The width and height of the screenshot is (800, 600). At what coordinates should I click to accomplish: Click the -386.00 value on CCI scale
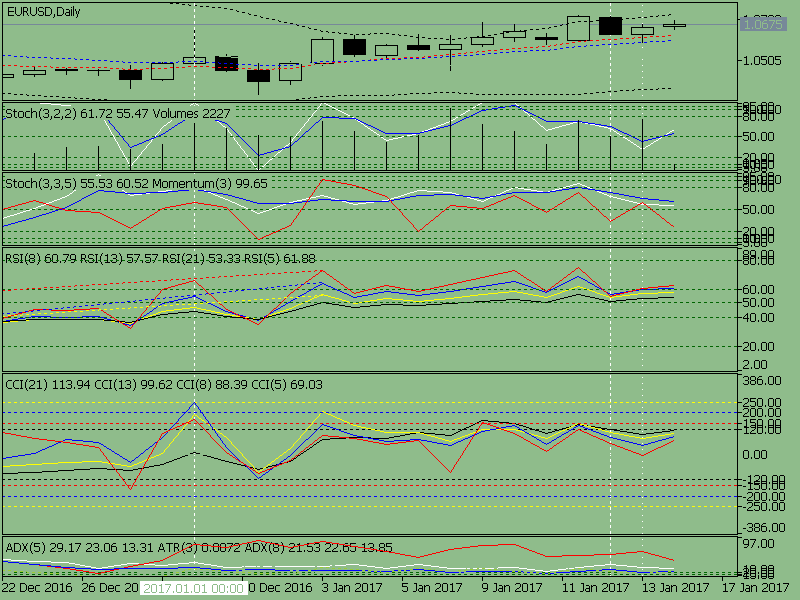[x=763, y=528]
